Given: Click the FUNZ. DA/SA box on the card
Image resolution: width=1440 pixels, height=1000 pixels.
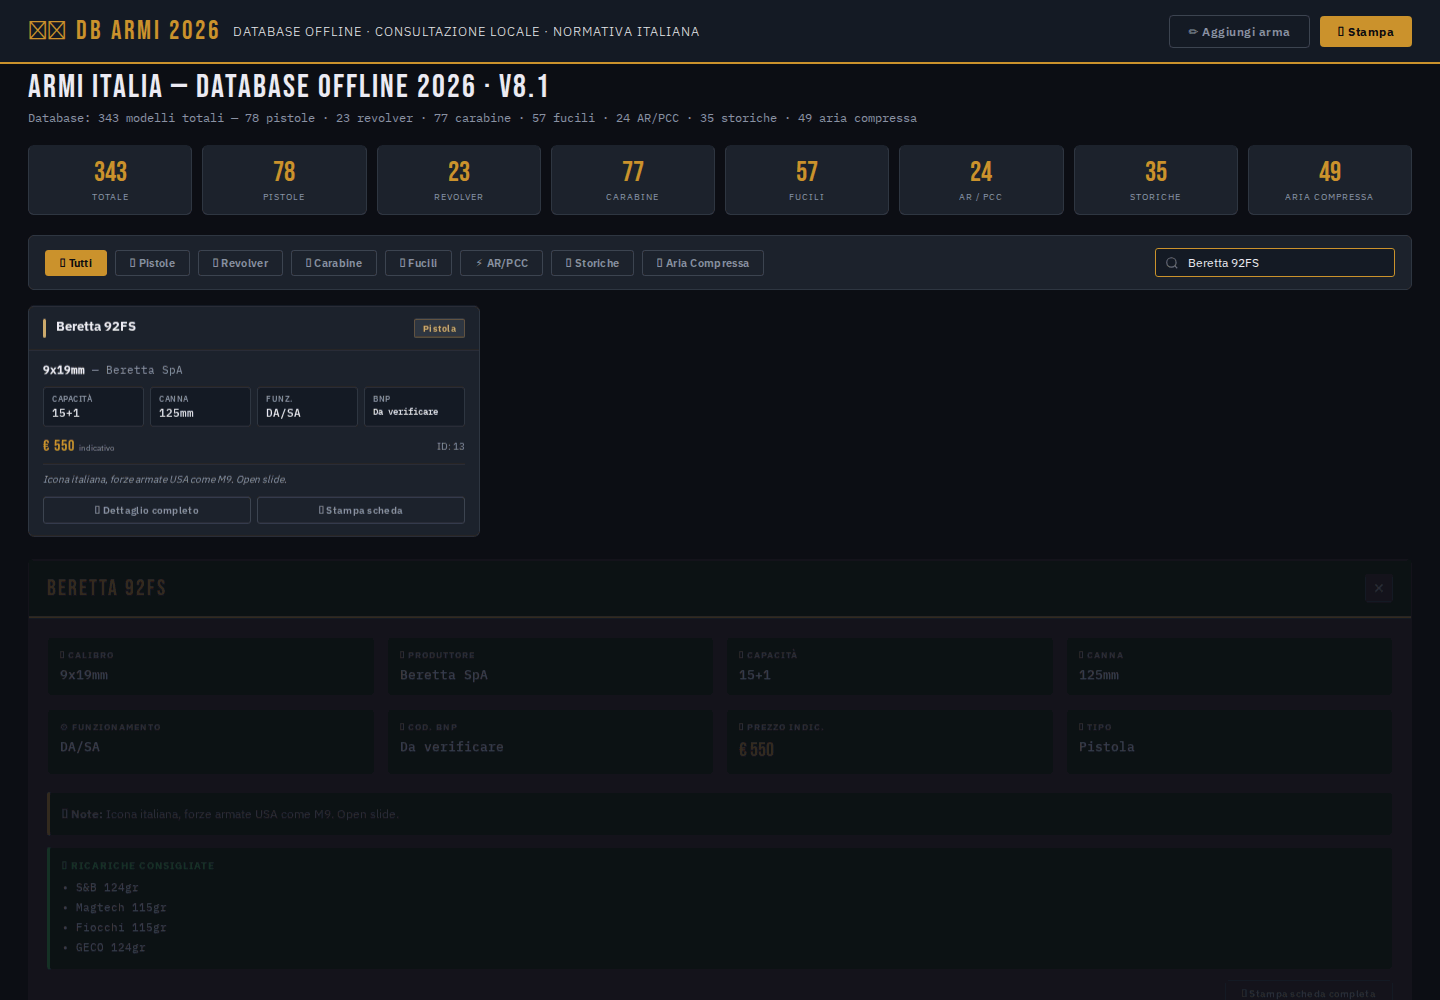Looking at the screenshot, I should point(307,407).
